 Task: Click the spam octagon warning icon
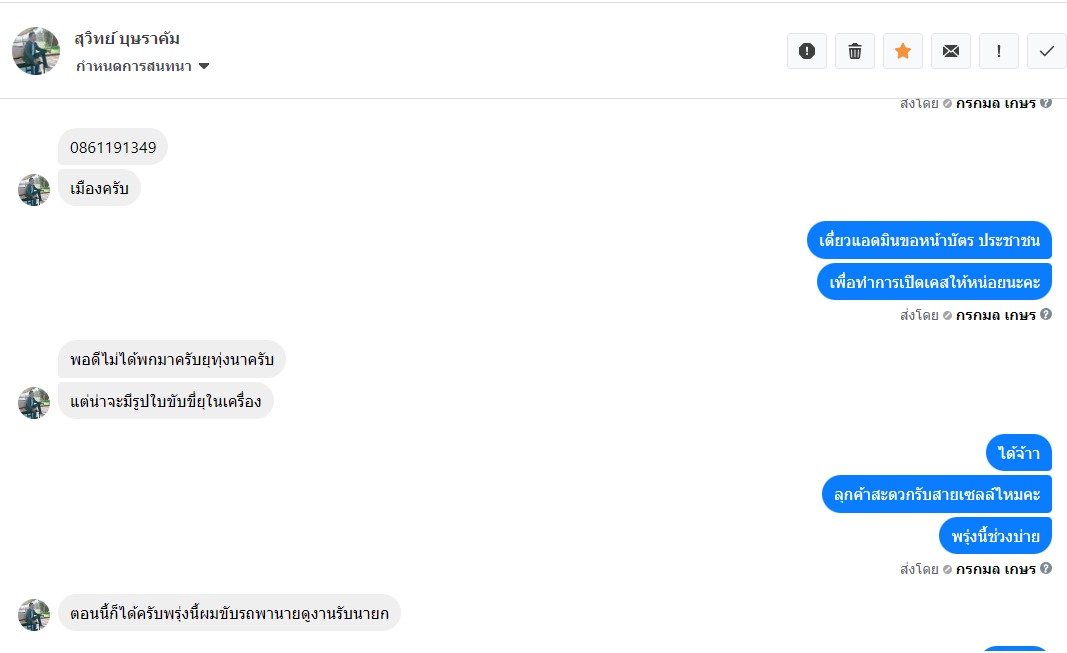[x=806, y=51]
